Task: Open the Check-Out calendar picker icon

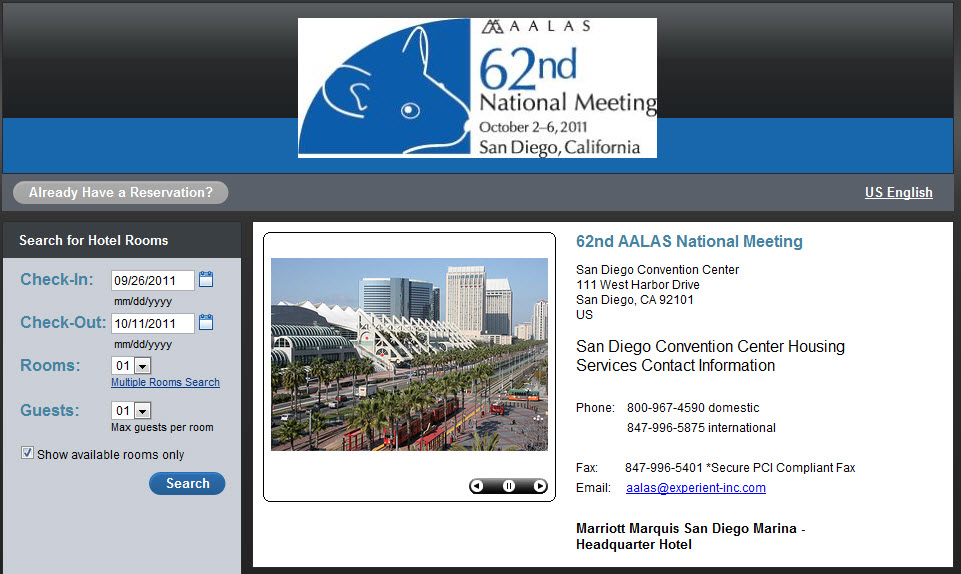Action: click(x=206, y=323)
